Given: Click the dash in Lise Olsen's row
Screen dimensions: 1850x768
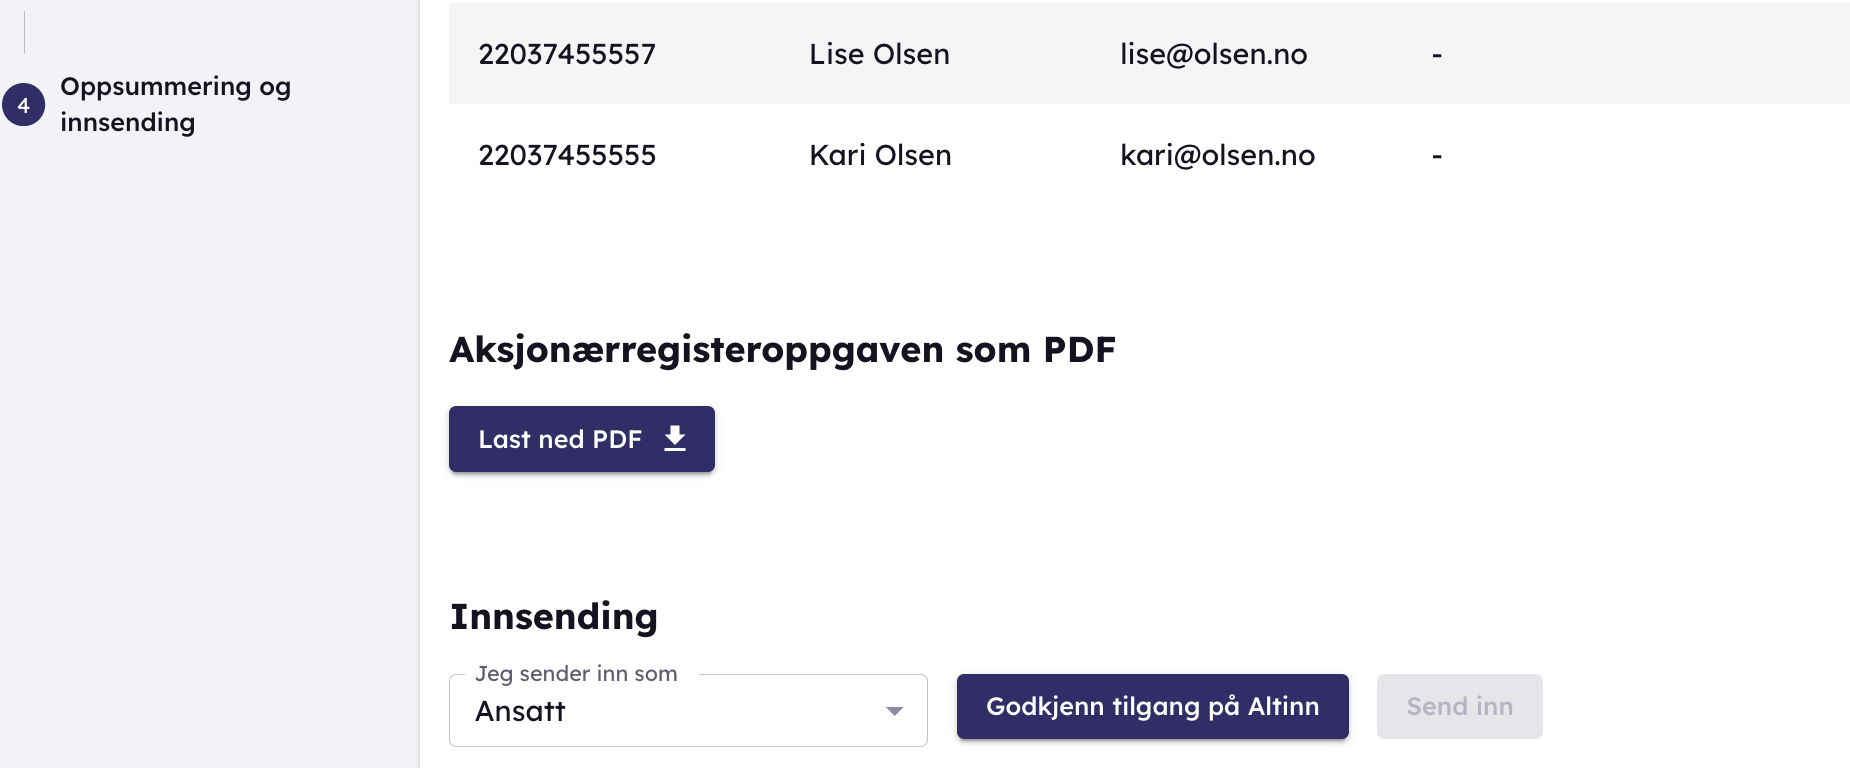Looking at the screenshot, I should pos(1437,55).
